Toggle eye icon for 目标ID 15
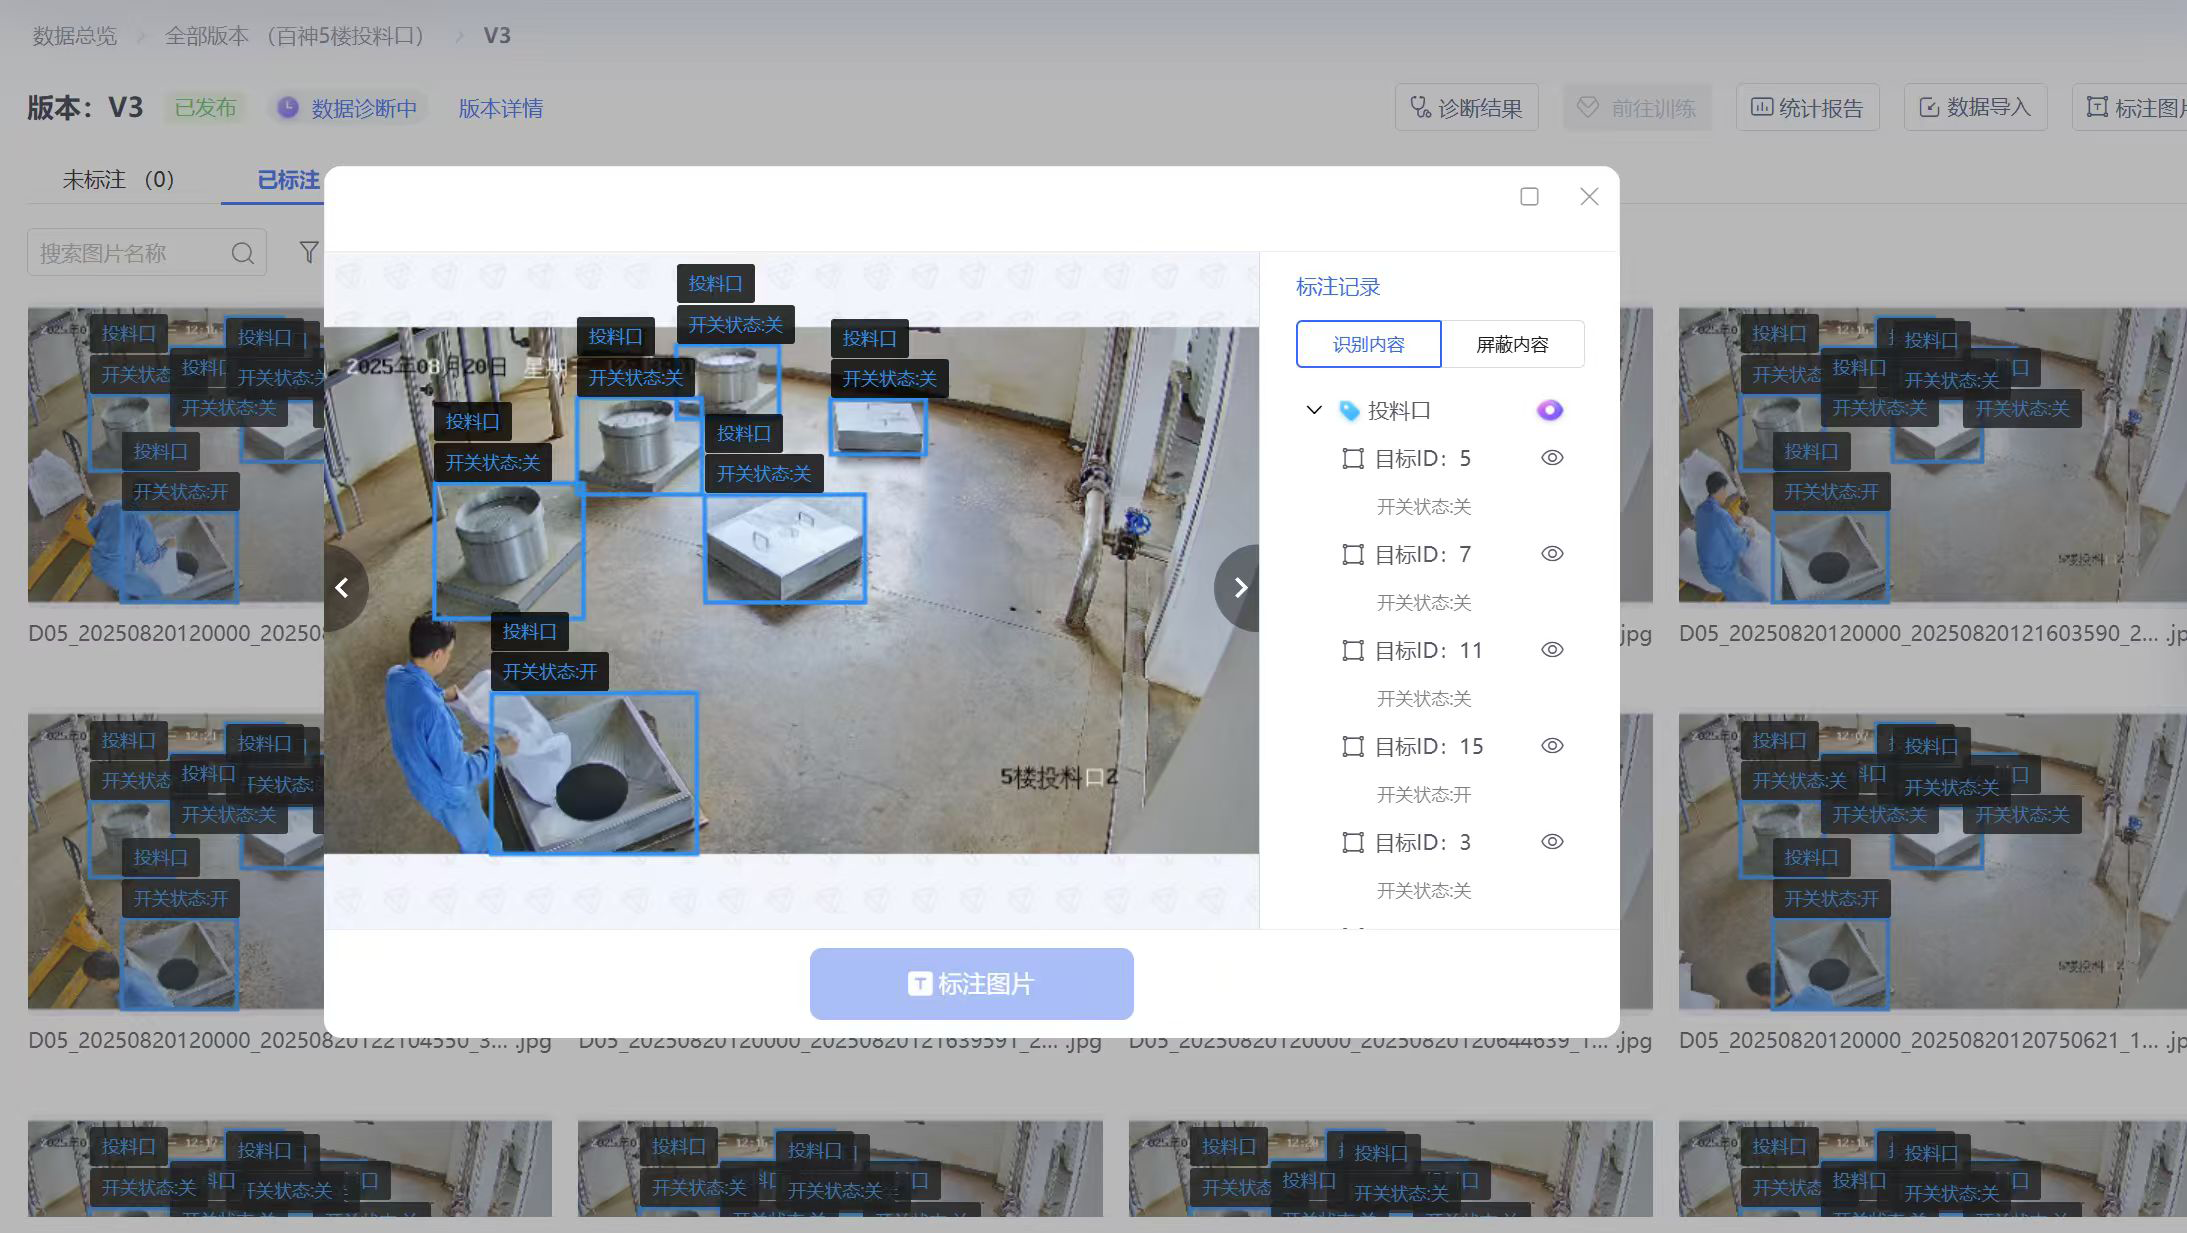Viewport: 2187px width, 1233px height. point(1551,746)
